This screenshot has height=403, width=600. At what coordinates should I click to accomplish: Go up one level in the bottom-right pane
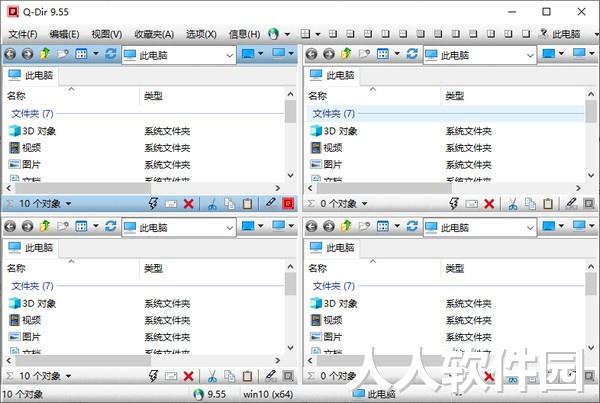pyautogui.click(x=346, y=226)
